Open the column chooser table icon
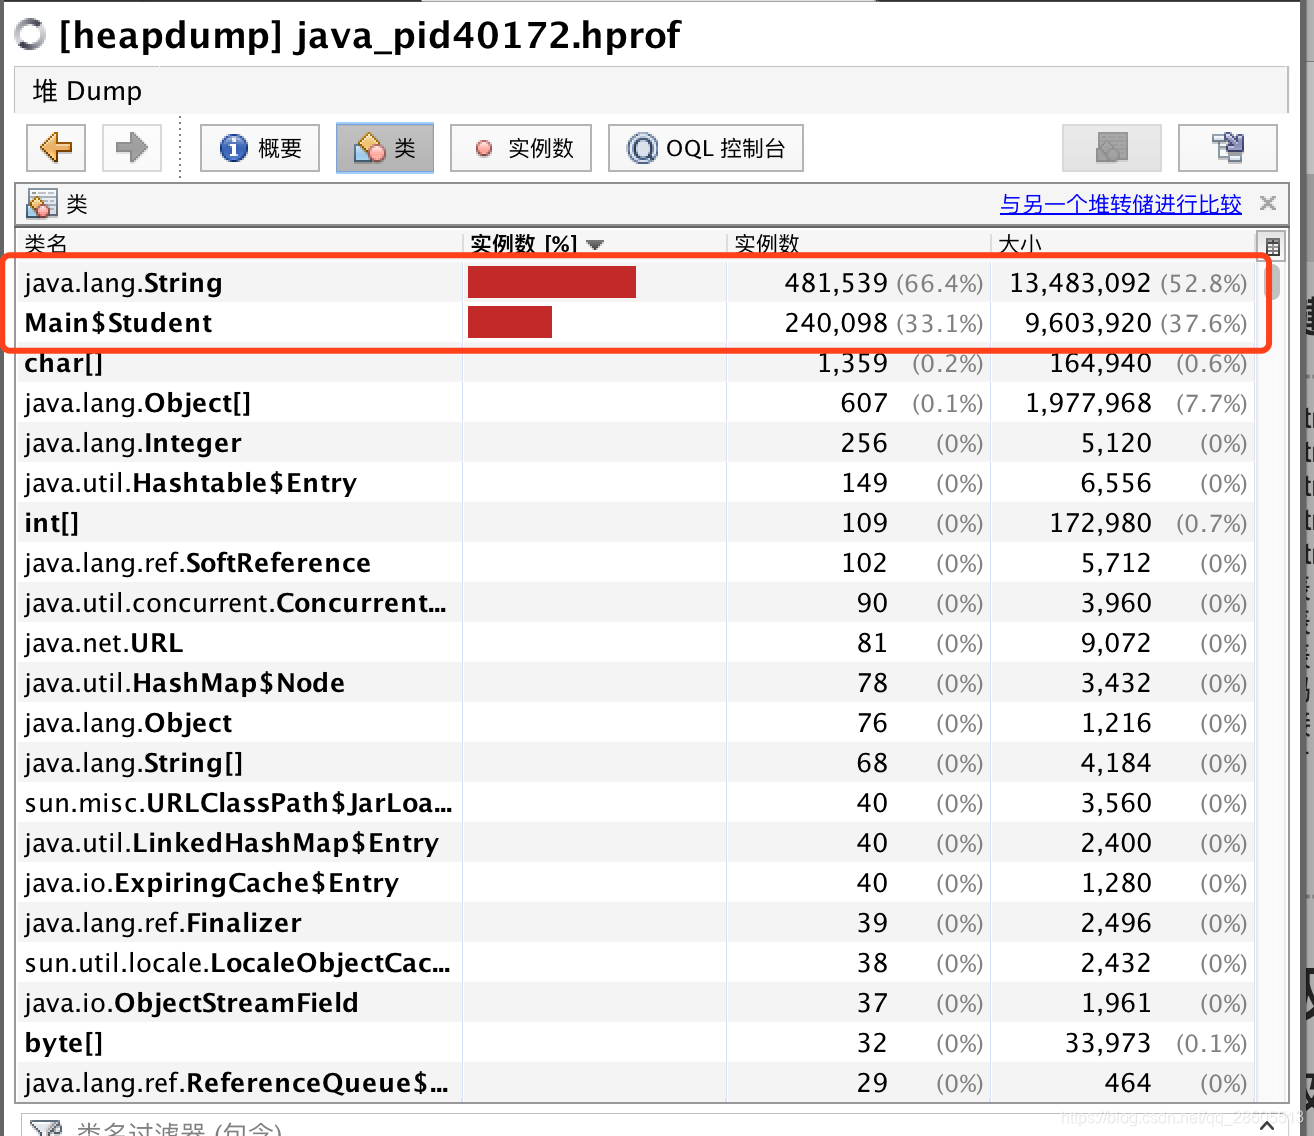1314x1136 pixels. pyautogui.click(x=1272, y=245)
